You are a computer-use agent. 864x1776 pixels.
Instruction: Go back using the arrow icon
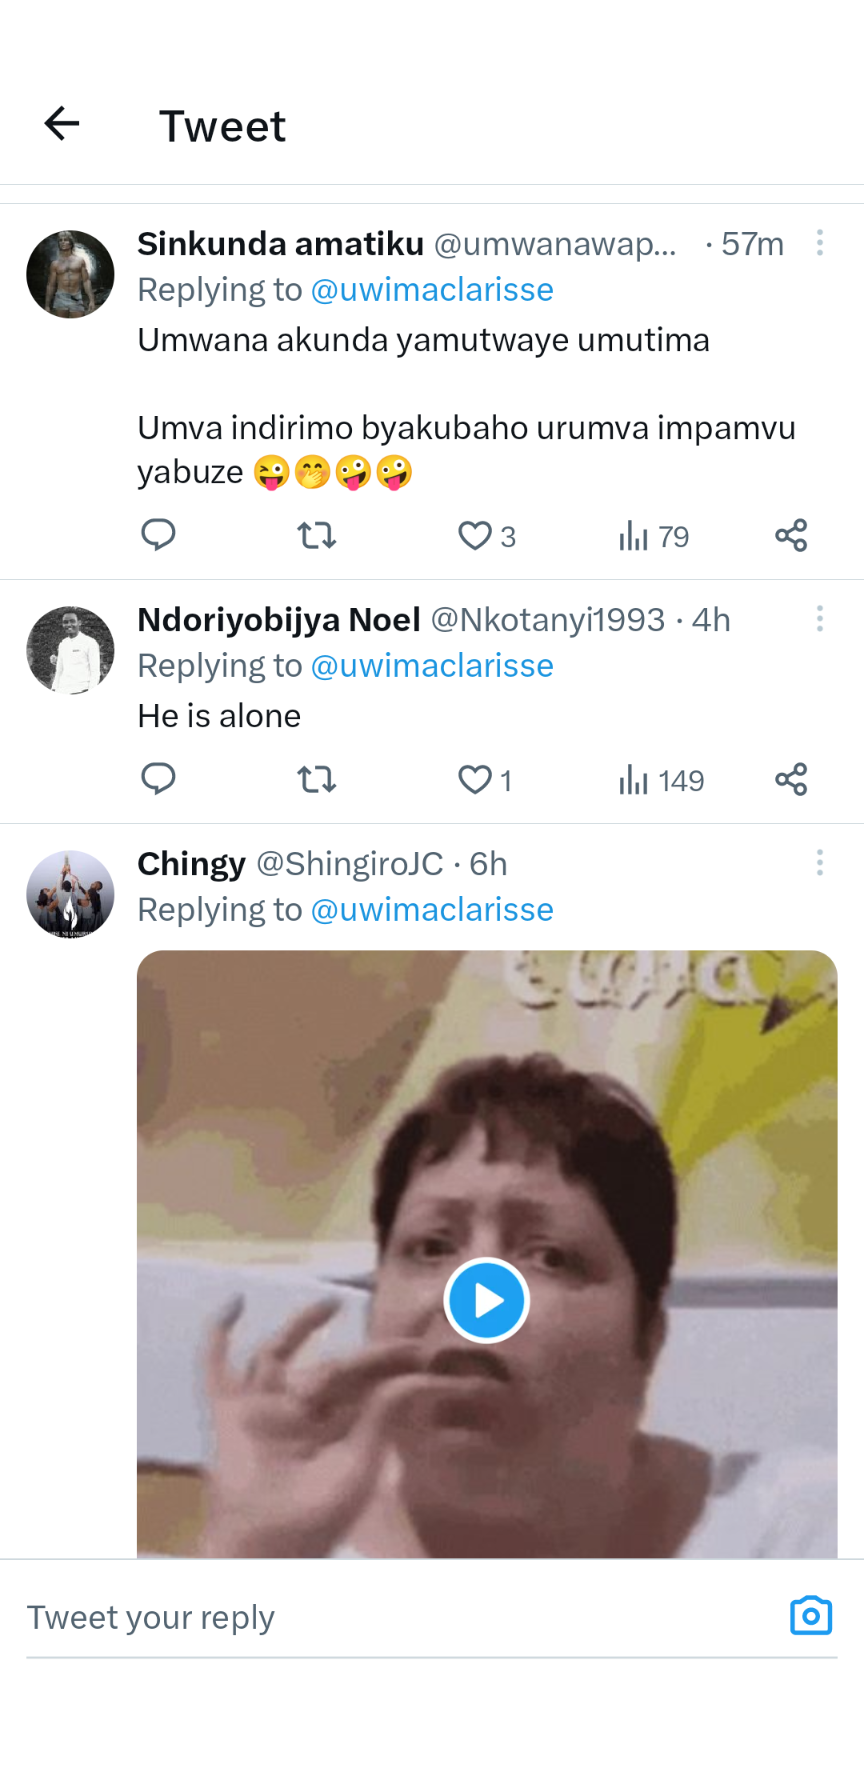(62, 124)
